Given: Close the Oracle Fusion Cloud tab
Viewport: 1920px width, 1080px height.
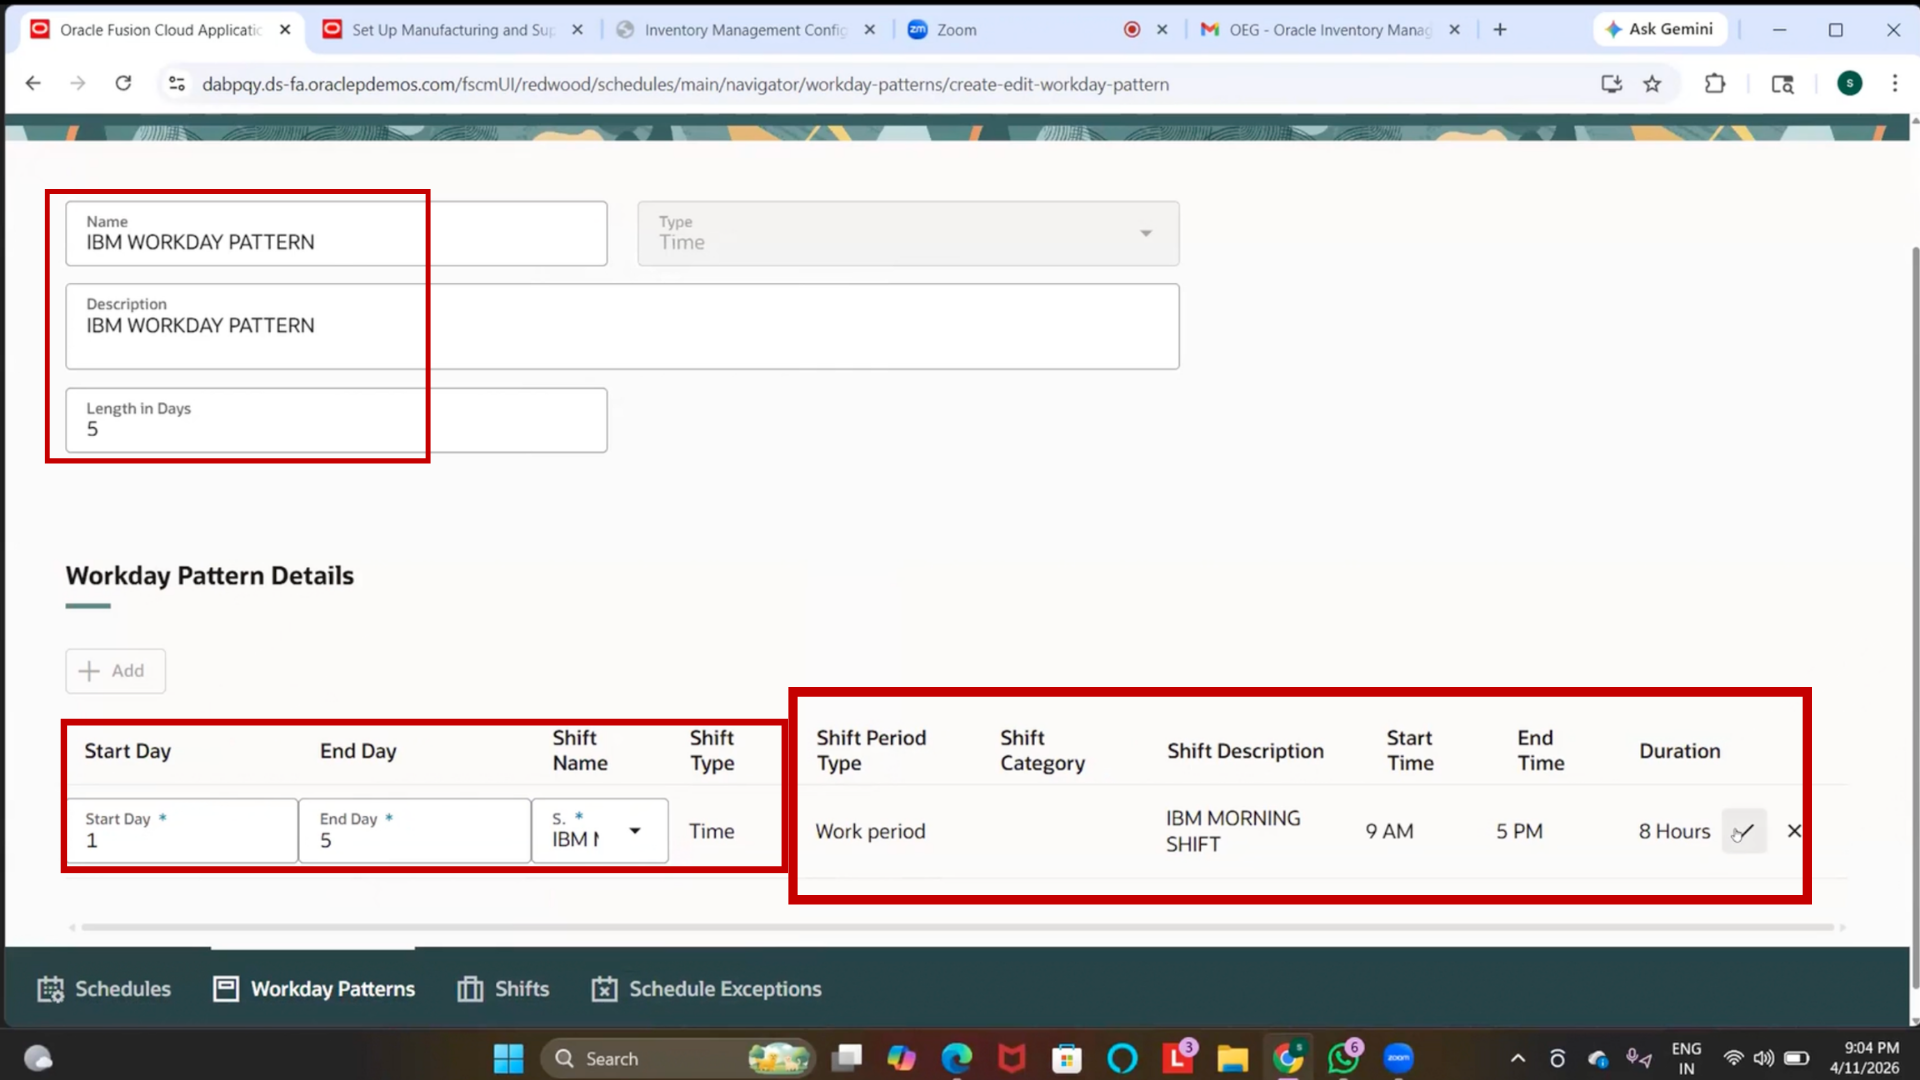Looking at the screenshot, I should [285, 30].
